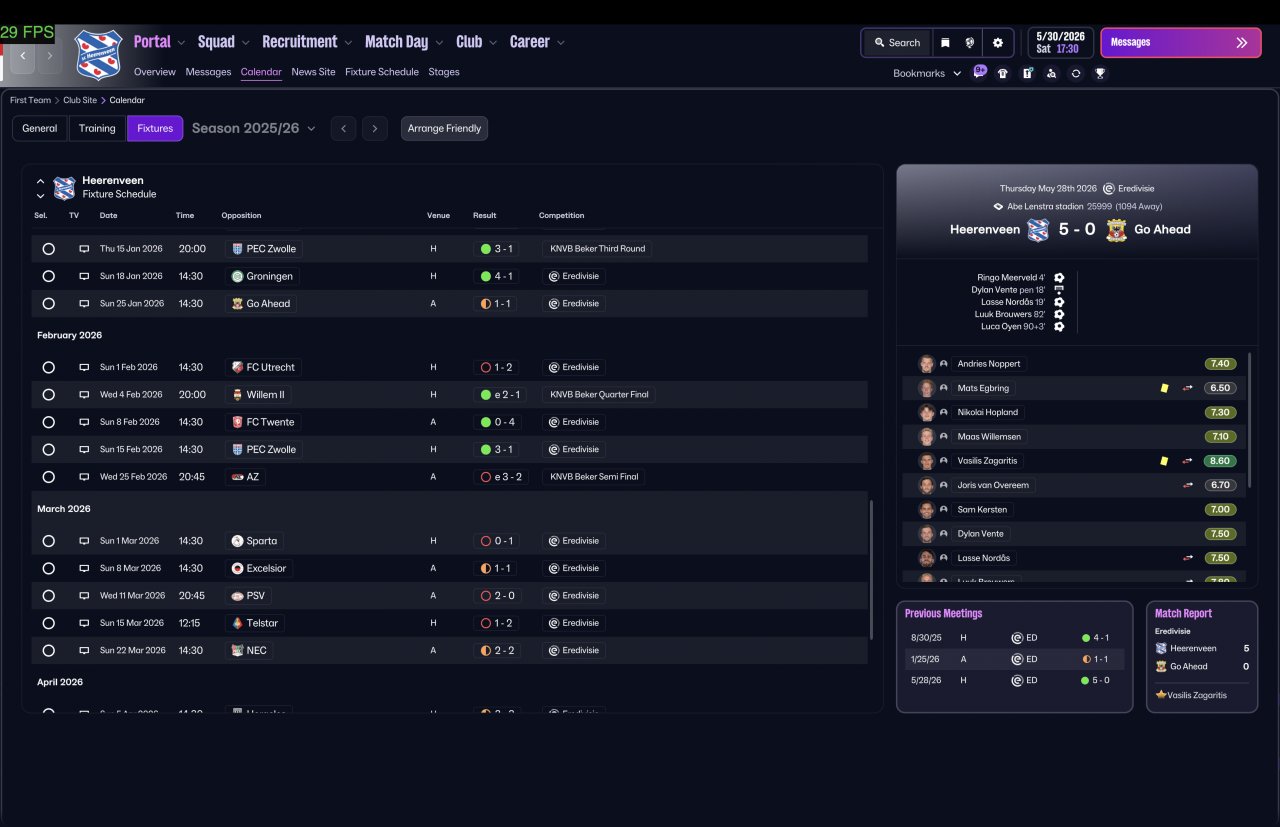Select the radio button for the Sparta fixture
Screen dimensions: 1280x827
48,541
